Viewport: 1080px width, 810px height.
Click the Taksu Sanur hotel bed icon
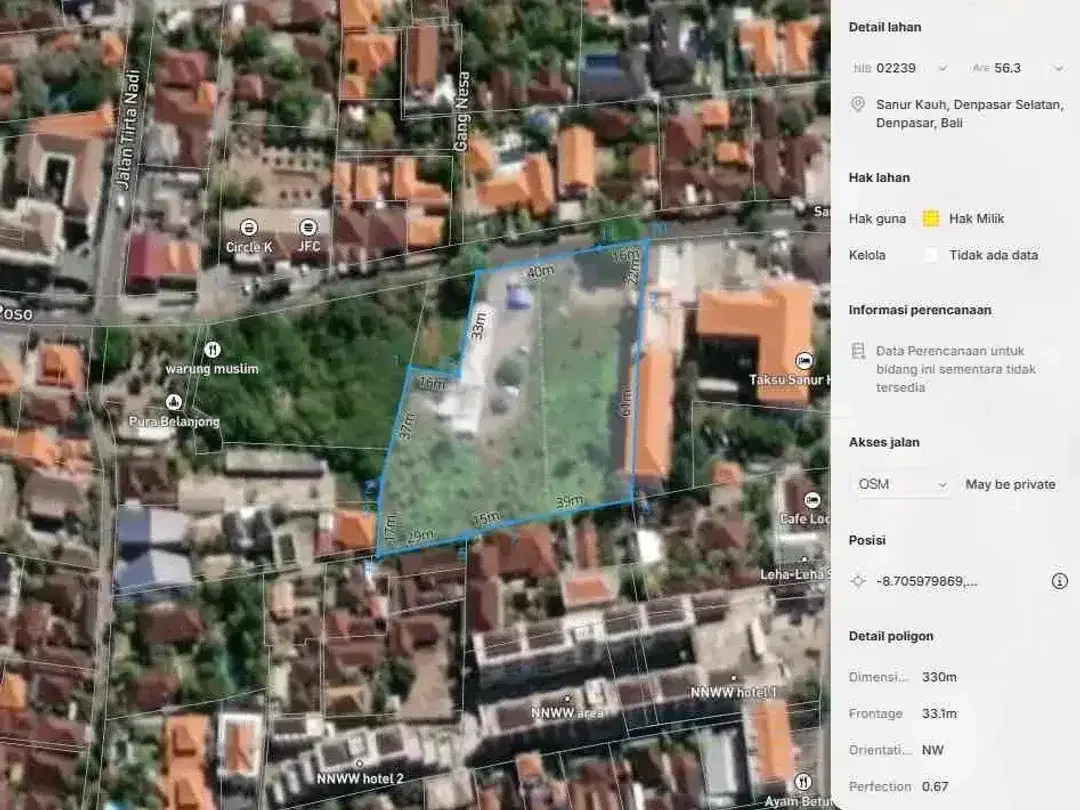point(803,361)
